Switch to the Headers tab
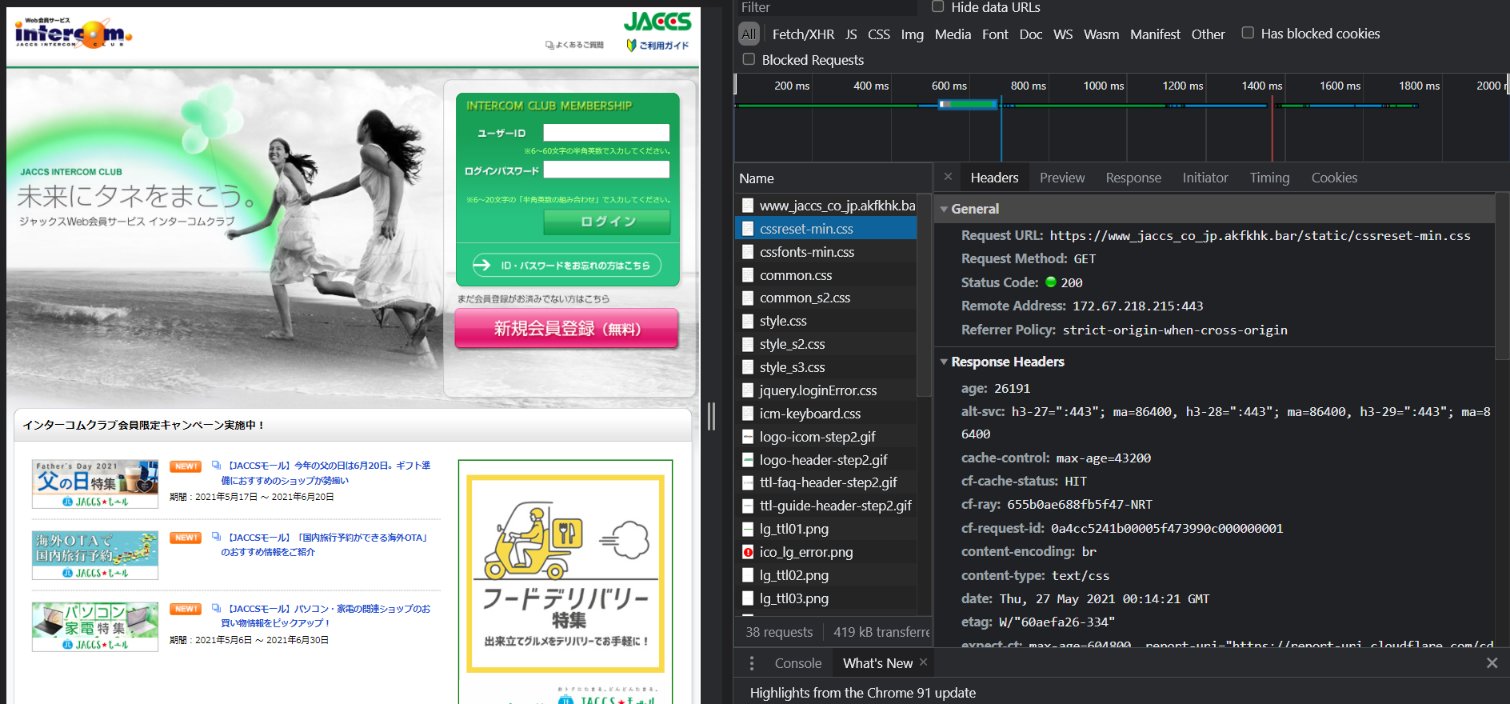This screenshot has width=1510, height=704. (994, 178)
